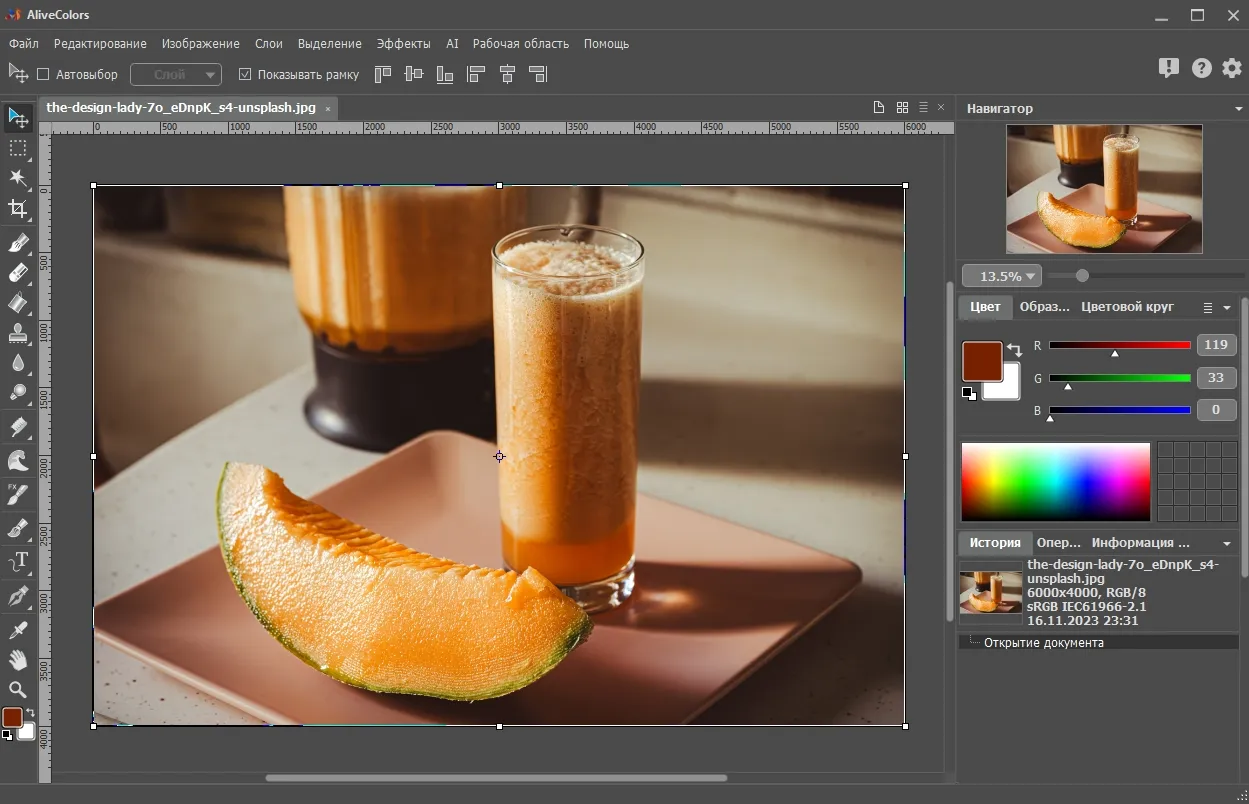Click the help question mark button
Image resolution: width=1249 pixels, height=804 pixels.
(1200, 67)
